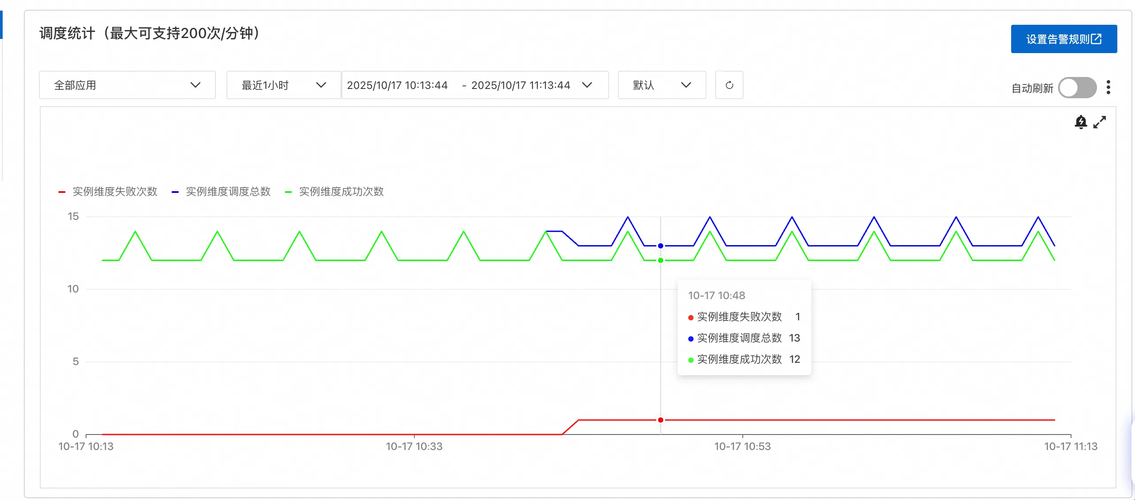Toggle the 自动刷新 auto-refresh switch

tap(1077, 88)
